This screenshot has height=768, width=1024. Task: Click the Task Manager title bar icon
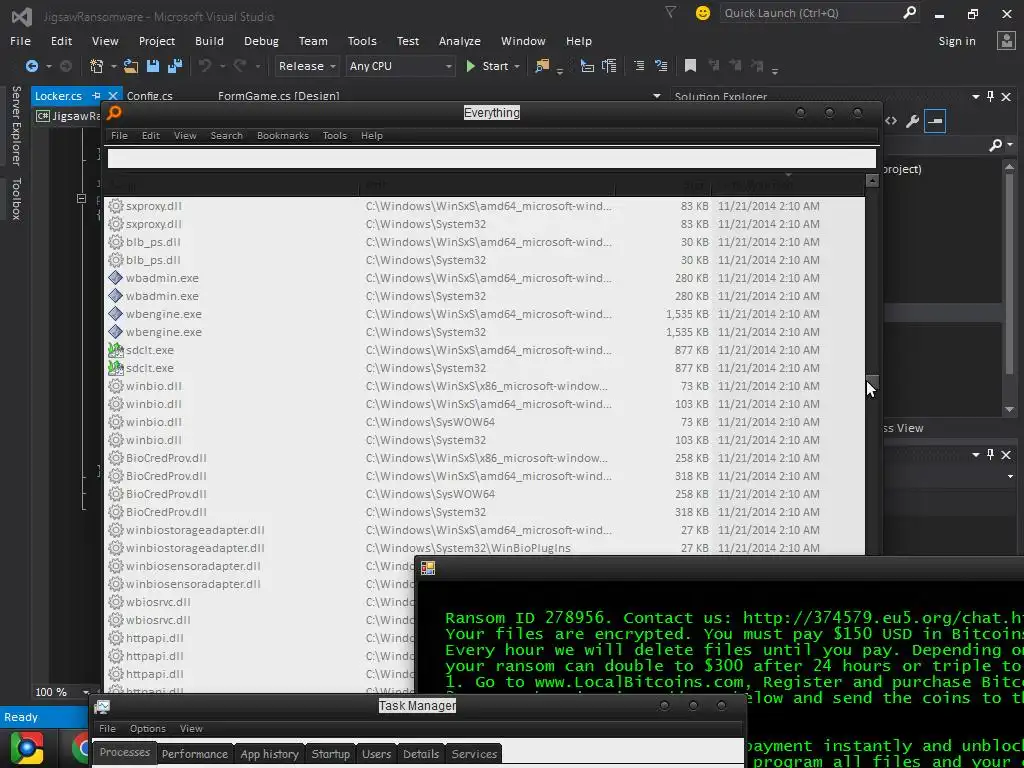102,706
